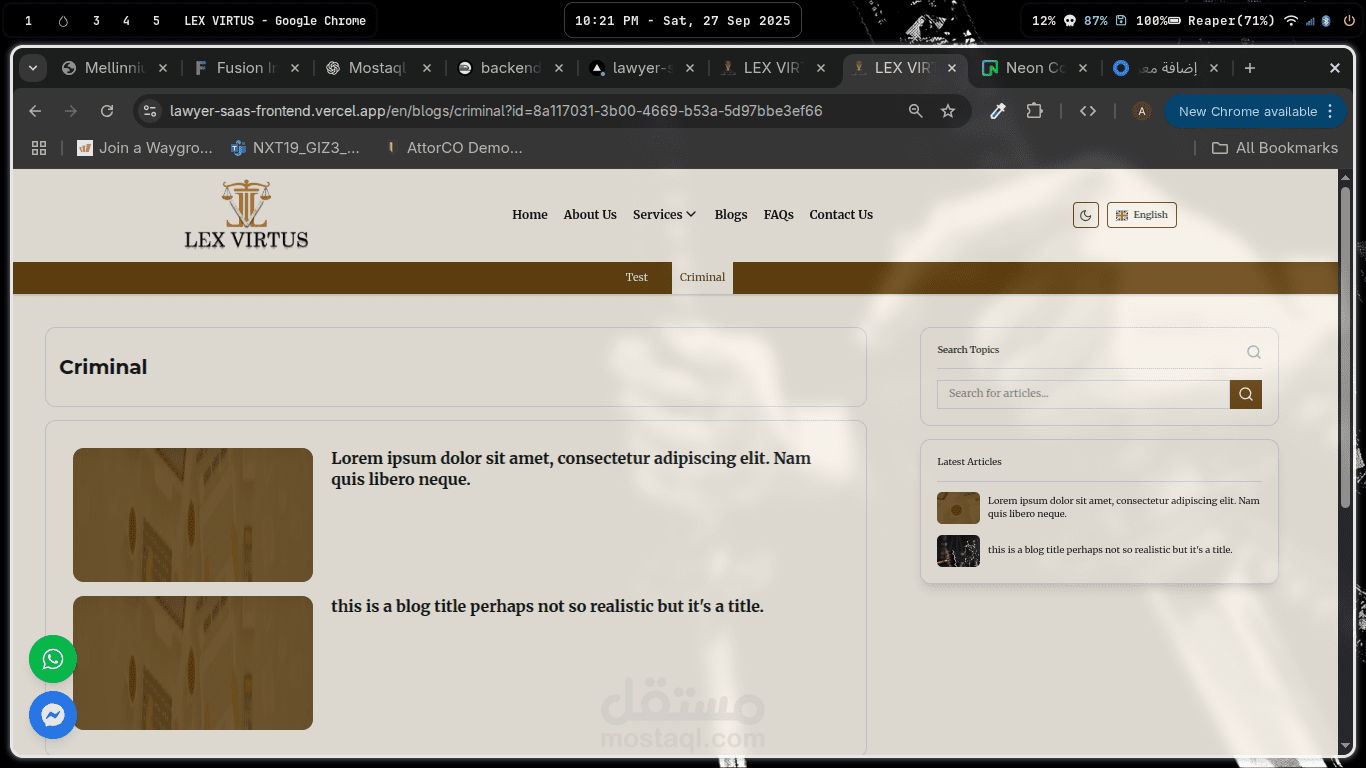Open the Messenger chat floating icon
Viewport: 1366px width, 768px height.
click(x=53, y=715)
